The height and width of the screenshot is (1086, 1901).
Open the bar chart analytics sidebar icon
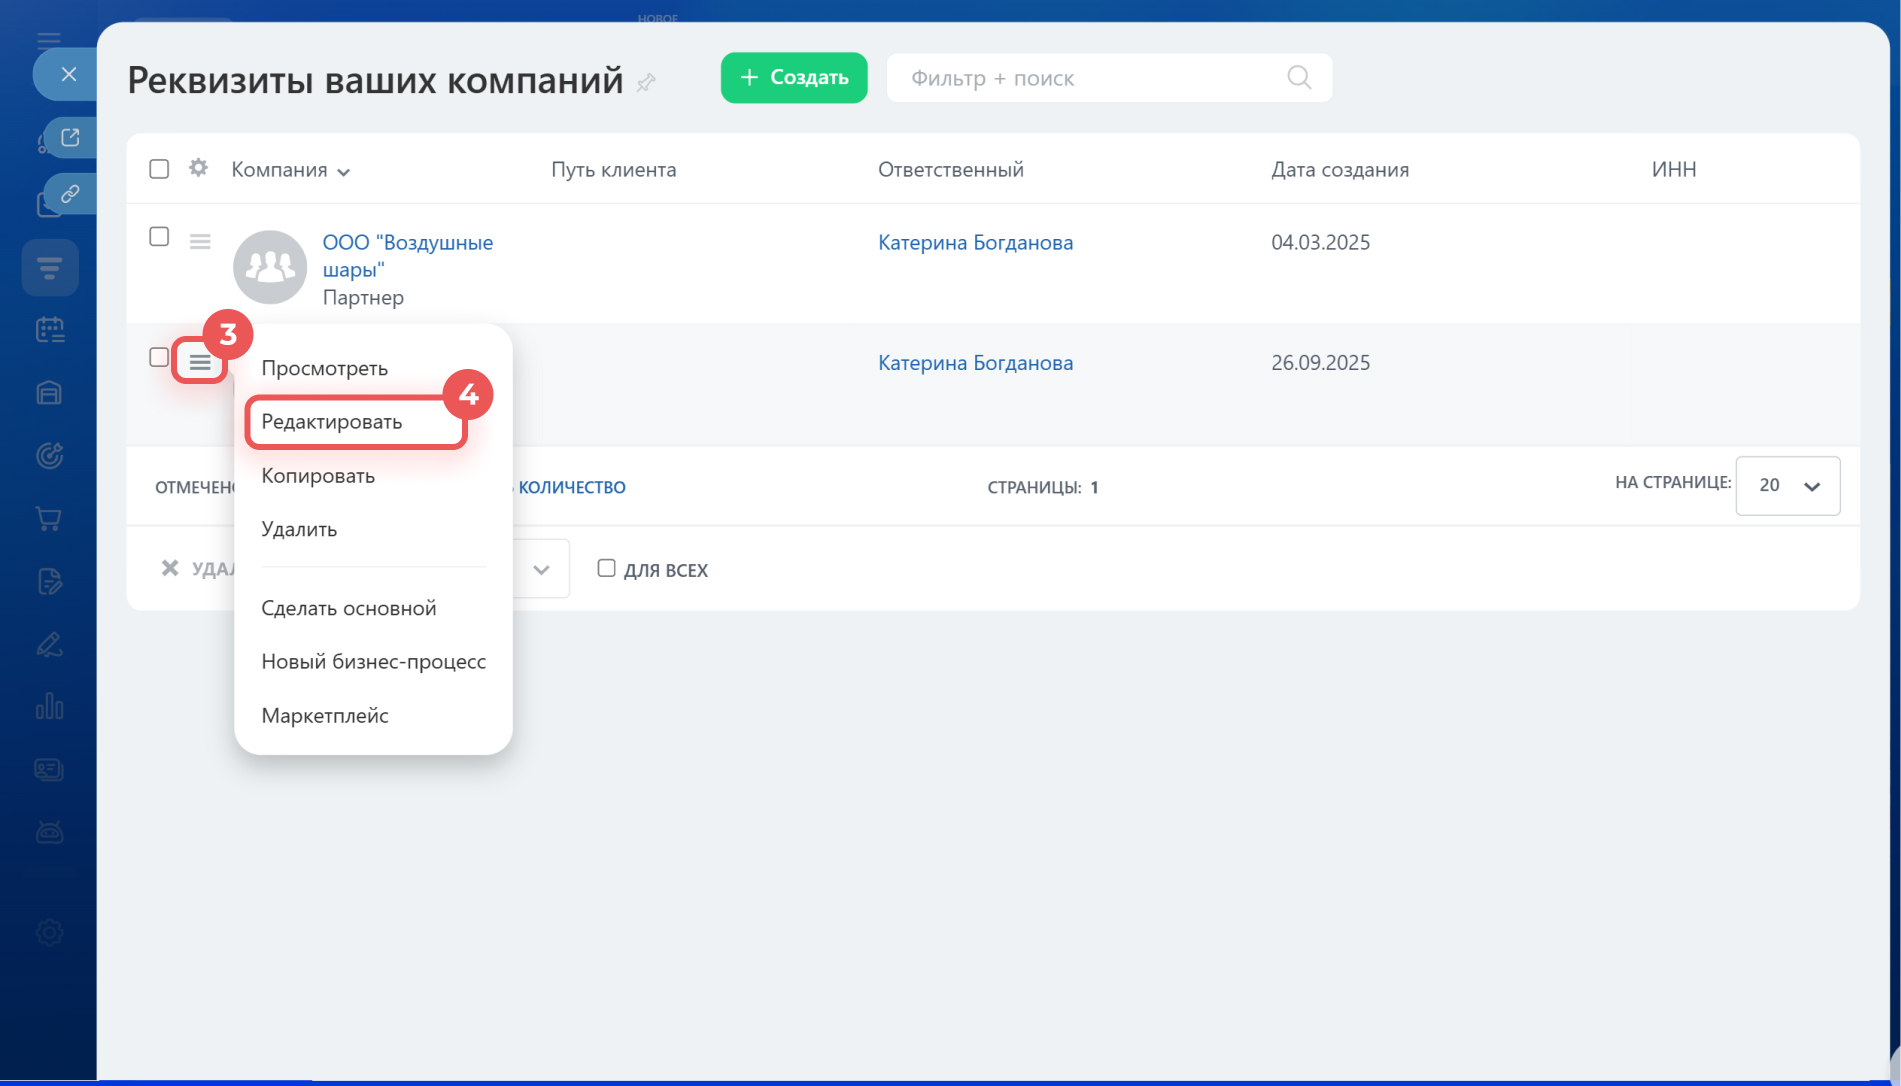pos(49,707)
